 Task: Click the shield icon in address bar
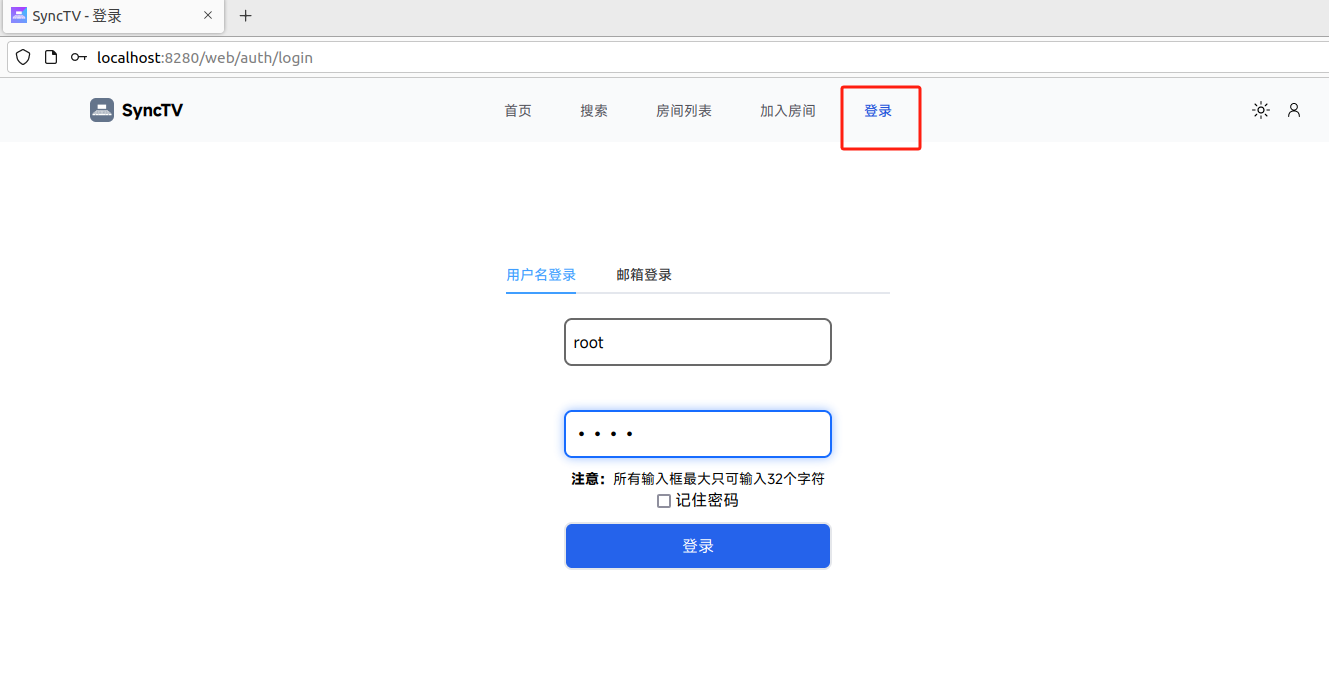[23, 57]
